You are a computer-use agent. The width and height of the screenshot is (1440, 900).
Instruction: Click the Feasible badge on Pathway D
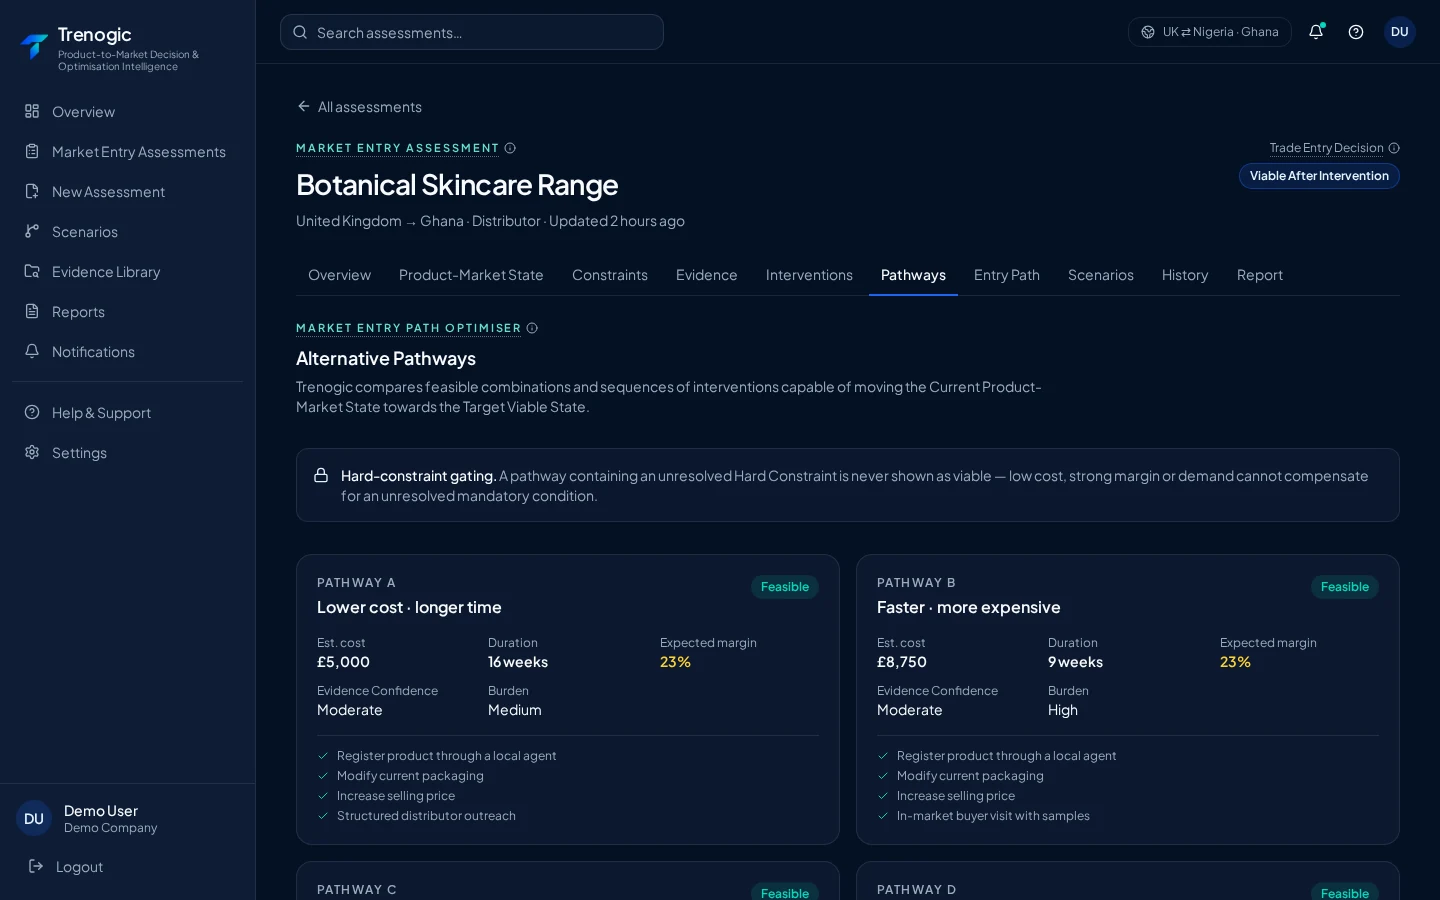click(1345, 892)
